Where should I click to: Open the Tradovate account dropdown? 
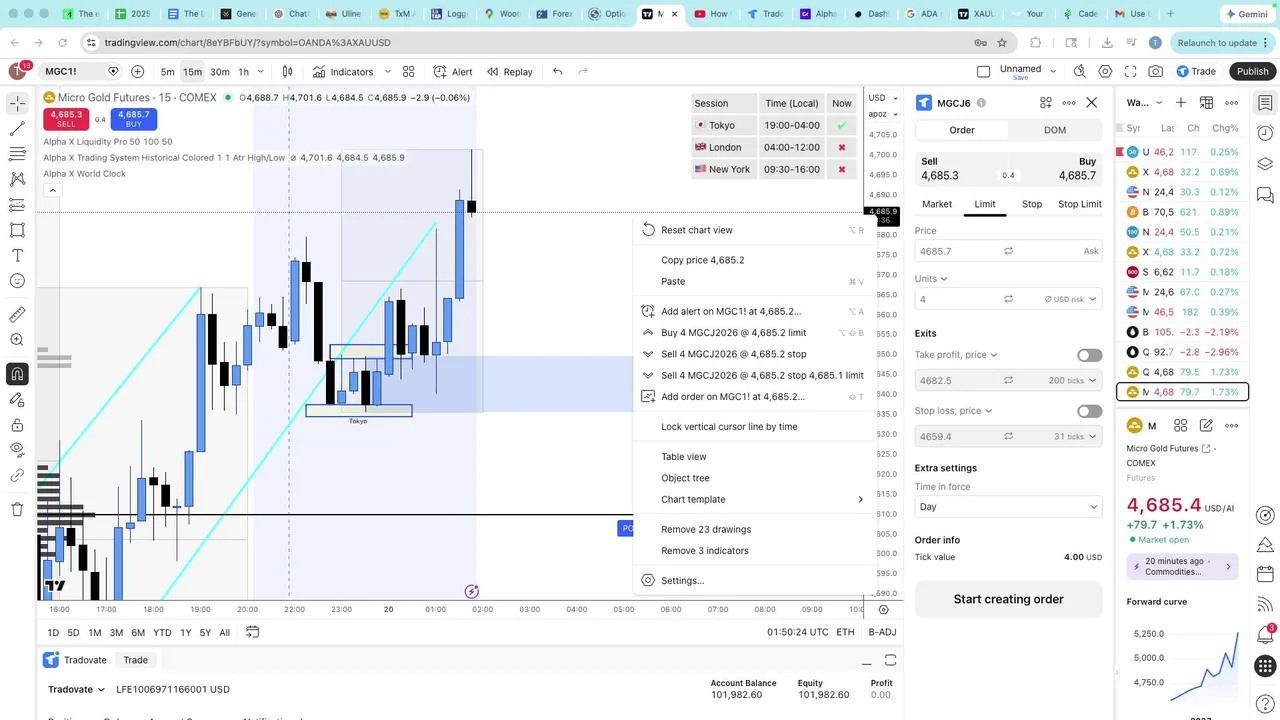76,689
